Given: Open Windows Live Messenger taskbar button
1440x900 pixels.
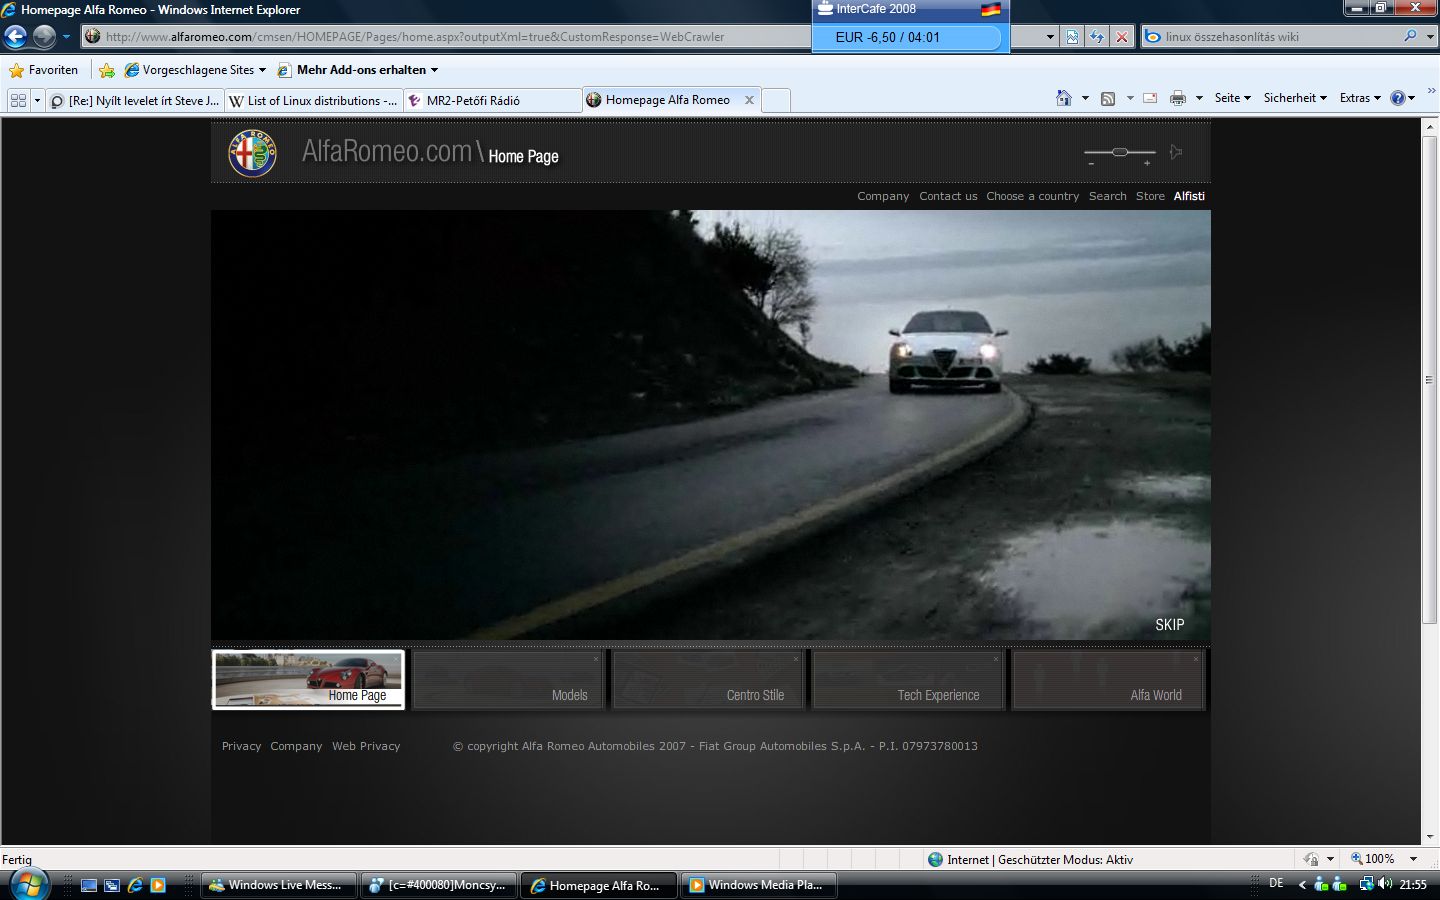Looking at the screenshot, I should click(279, 885).
